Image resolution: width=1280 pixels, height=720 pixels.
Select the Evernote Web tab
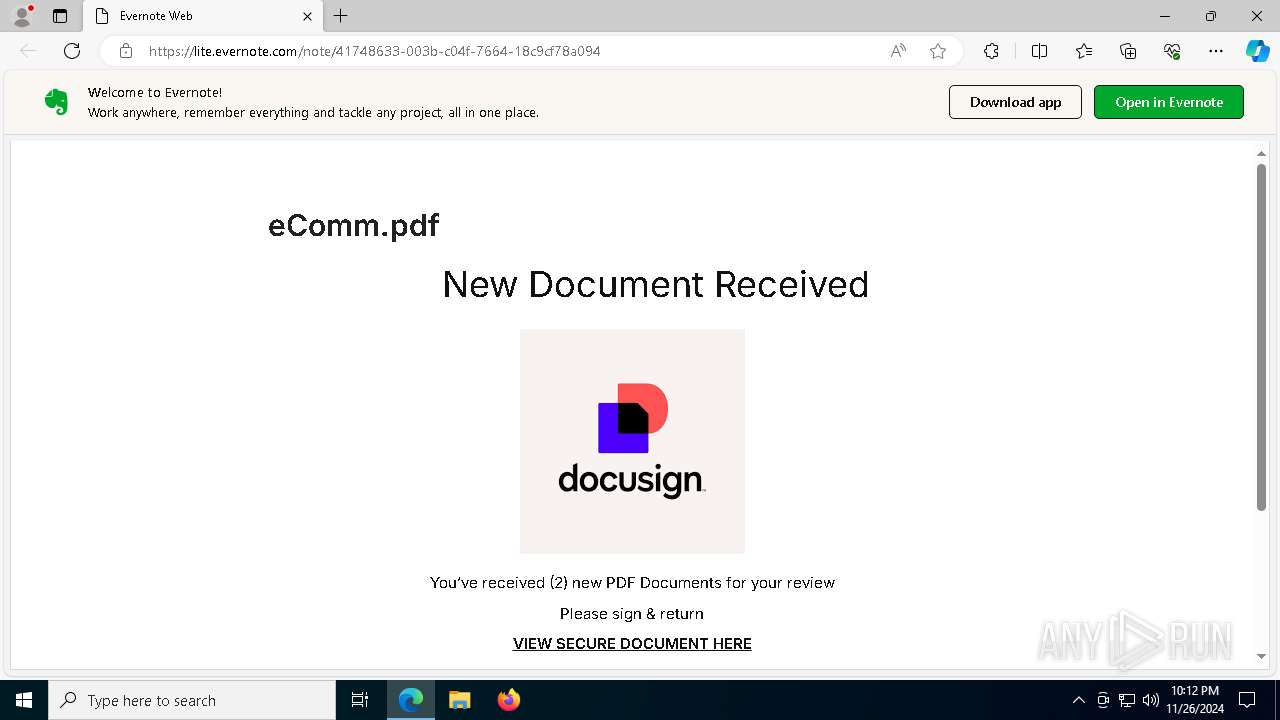[x=203, y=16]
